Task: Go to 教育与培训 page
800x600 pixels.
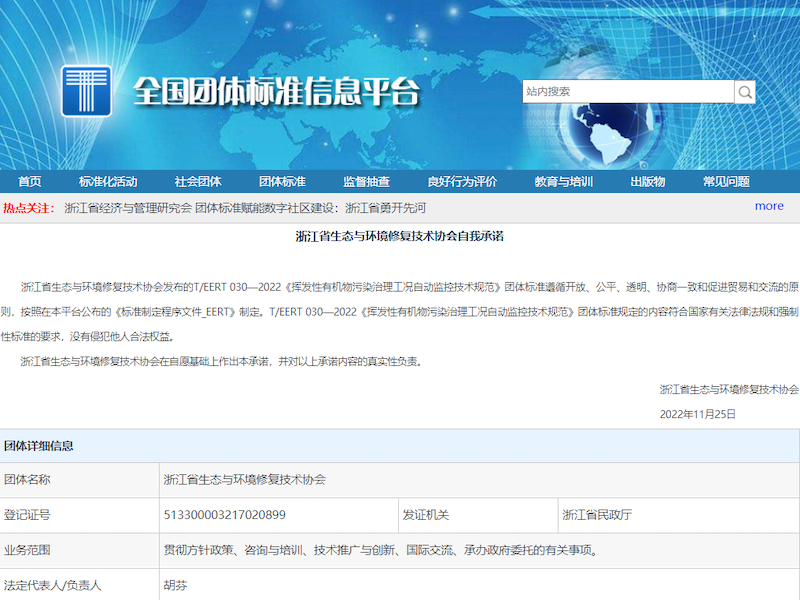Action: (x=564, y=182)
